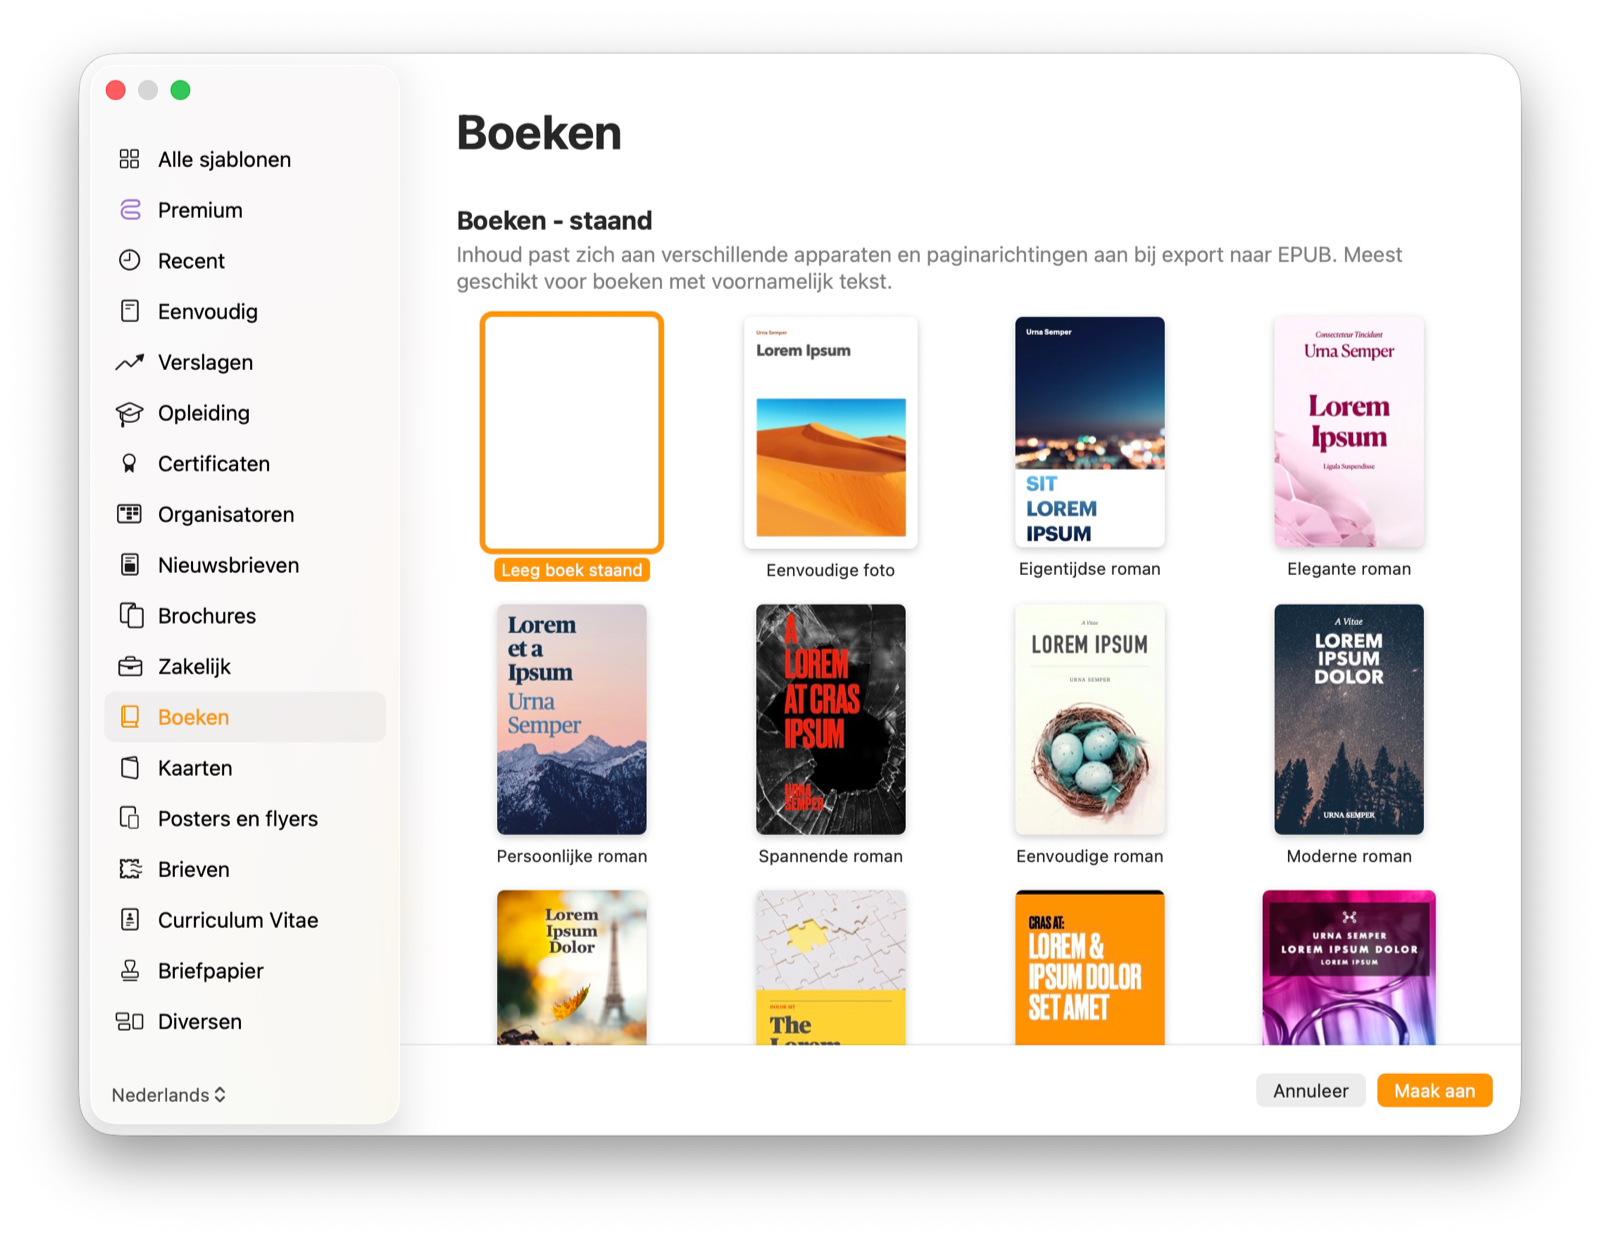Open the Nederlands language dropdown

pos(168,1095)
